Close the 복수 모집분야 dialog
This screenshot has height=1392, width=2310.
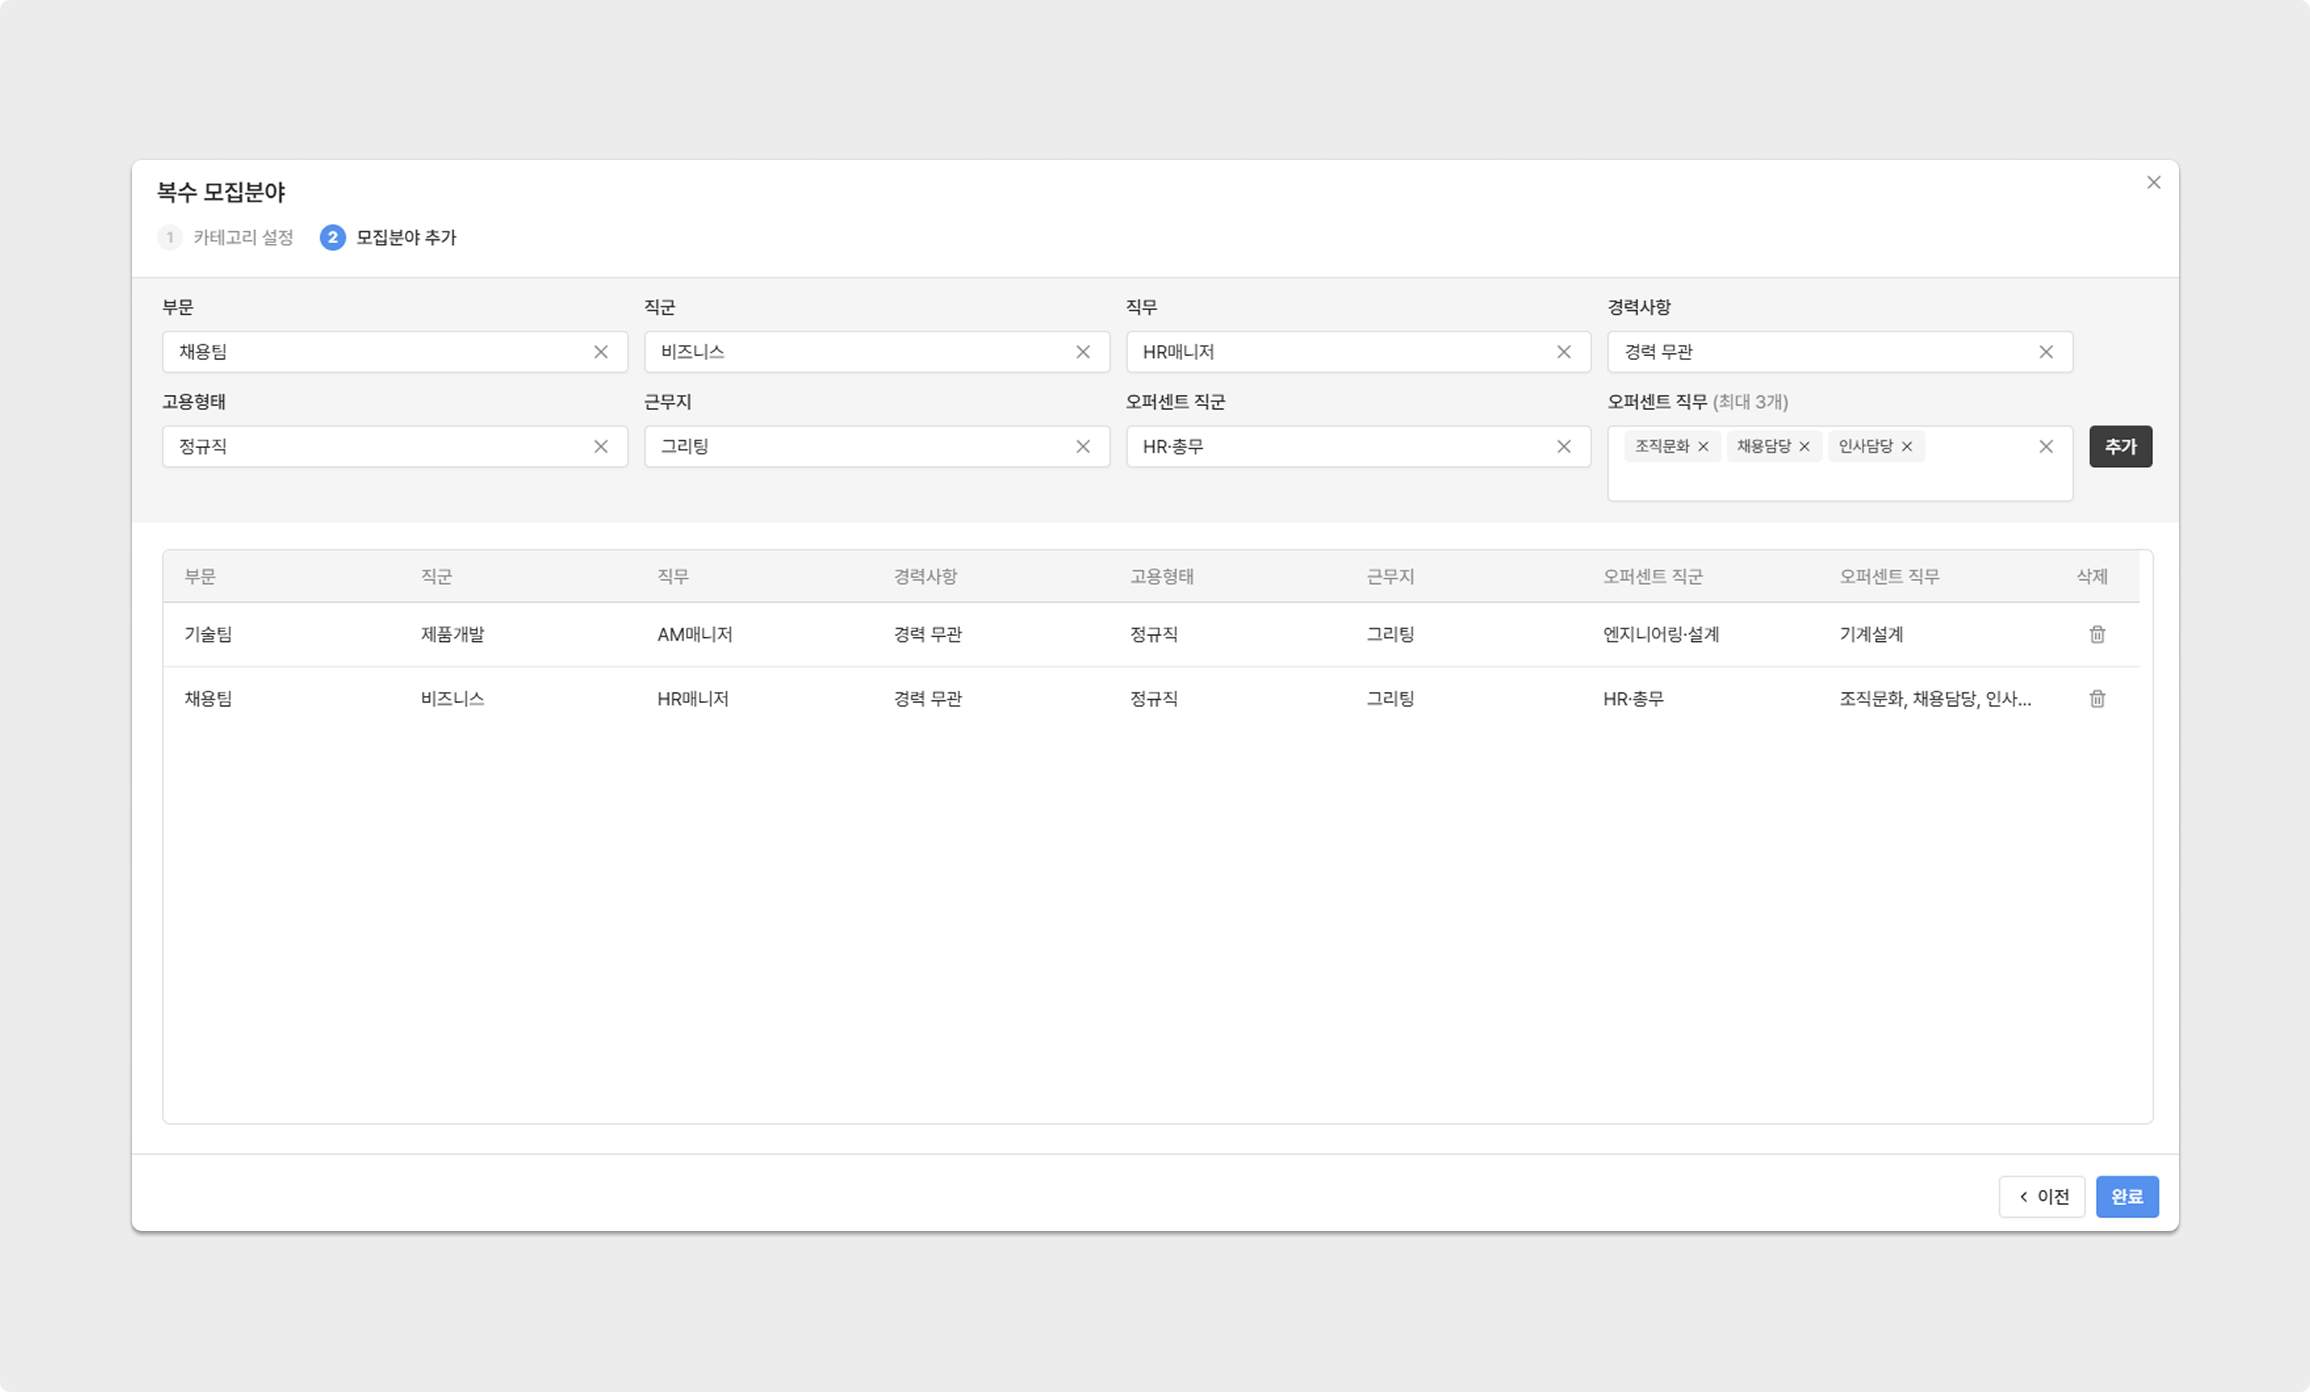click(2153, 183)
